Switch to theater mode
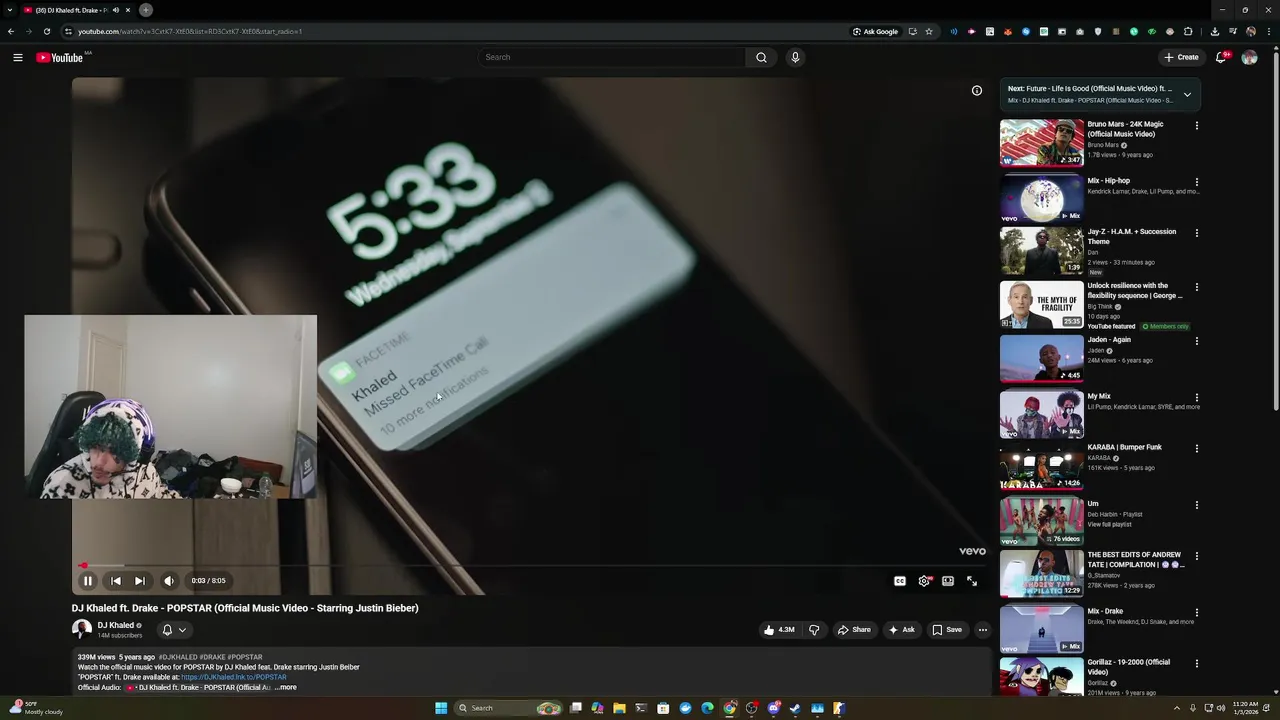 pos(948,581)
